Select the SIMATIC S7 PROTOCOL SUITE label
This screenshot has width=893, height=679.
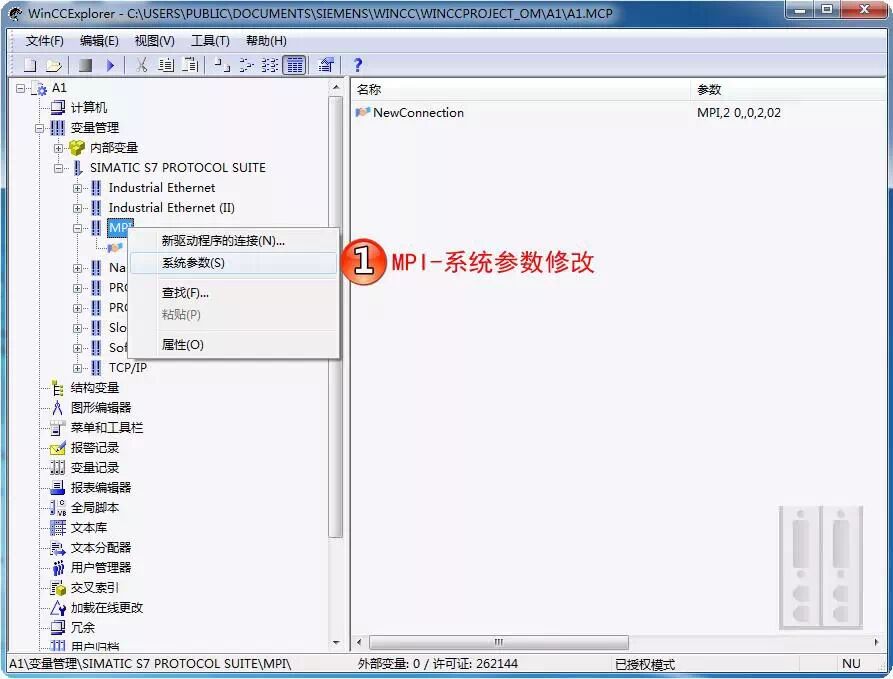tap(178, 168)
